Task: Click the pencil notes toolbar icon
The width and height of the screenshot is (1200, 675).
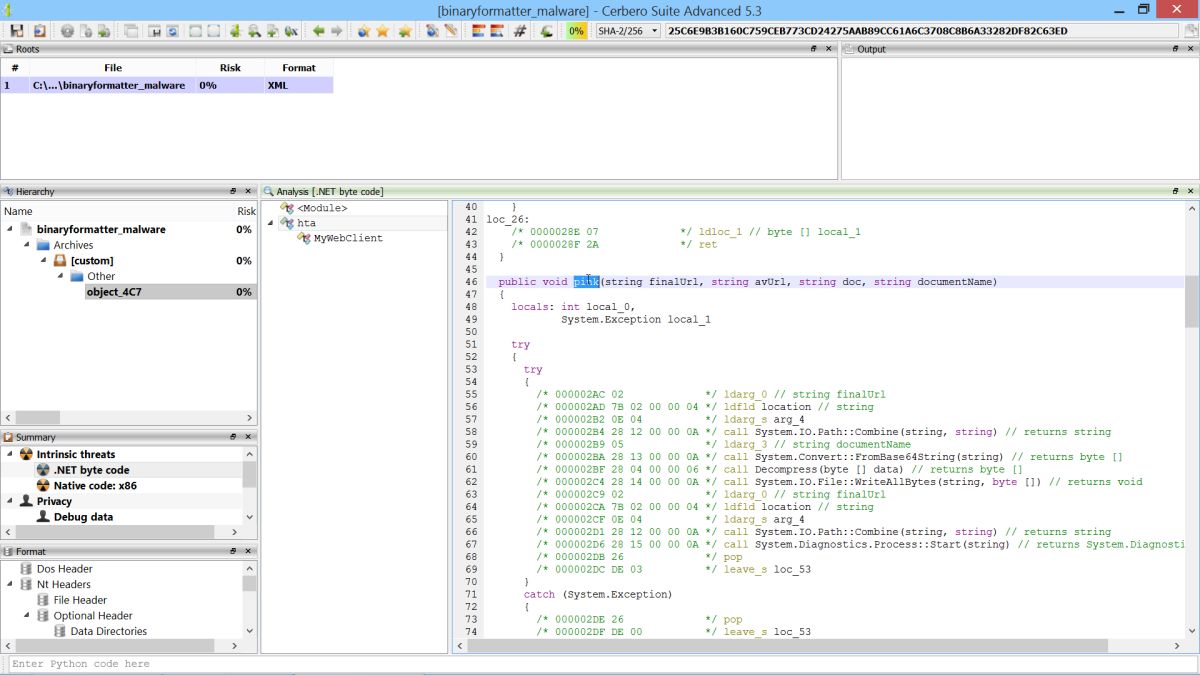Action: coord(451,31)
